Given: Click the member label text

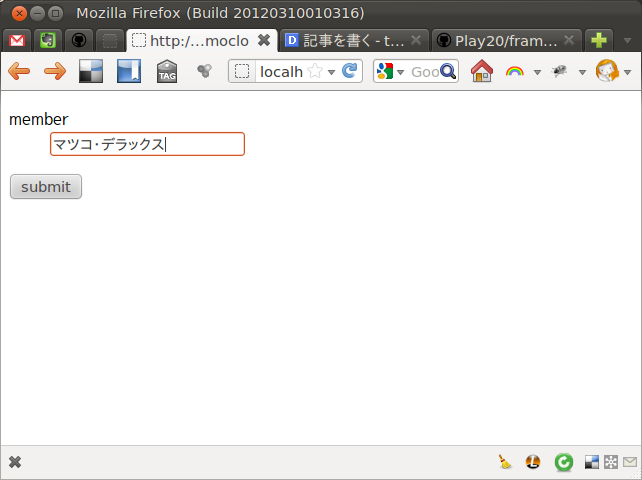Looking at the screenshot, I should point(38,120).
